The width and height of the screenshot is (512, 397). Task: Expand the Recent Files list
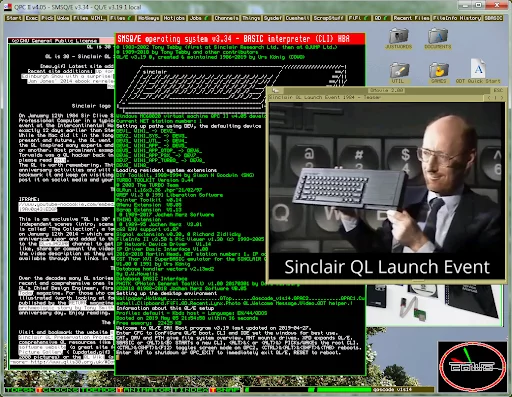(x=411, y=18)
